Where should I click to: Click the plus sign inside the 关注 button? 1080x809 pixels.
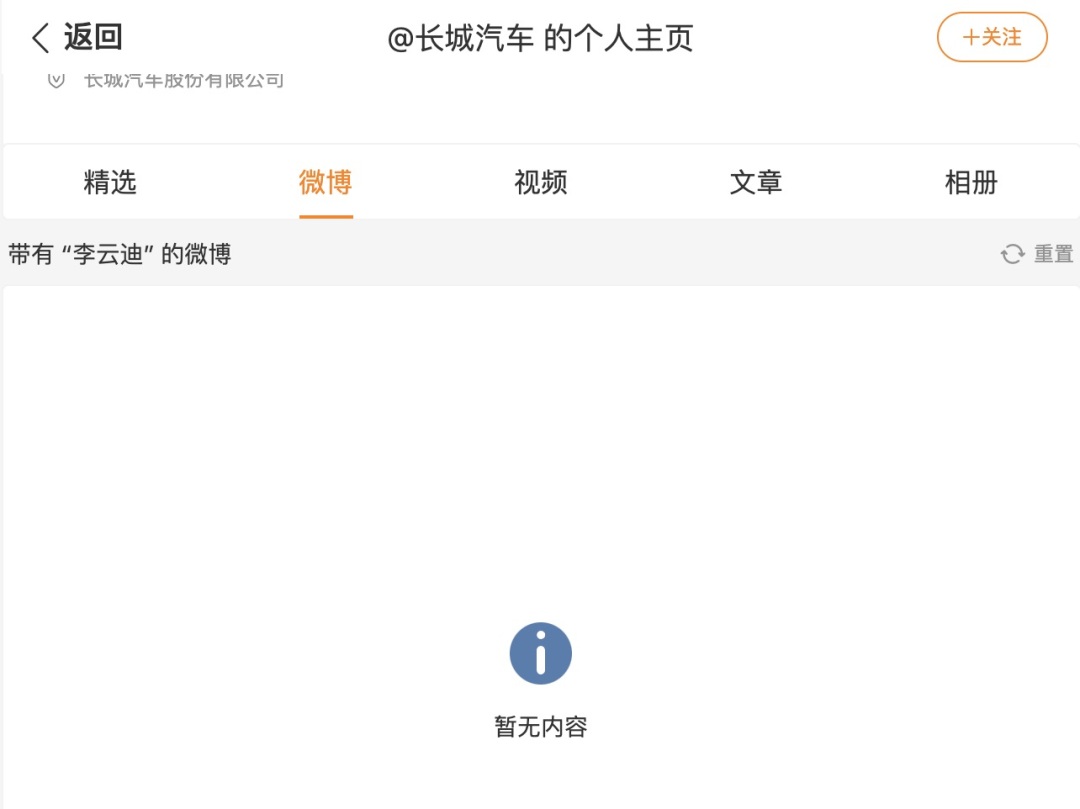click(x=971, y=37)
